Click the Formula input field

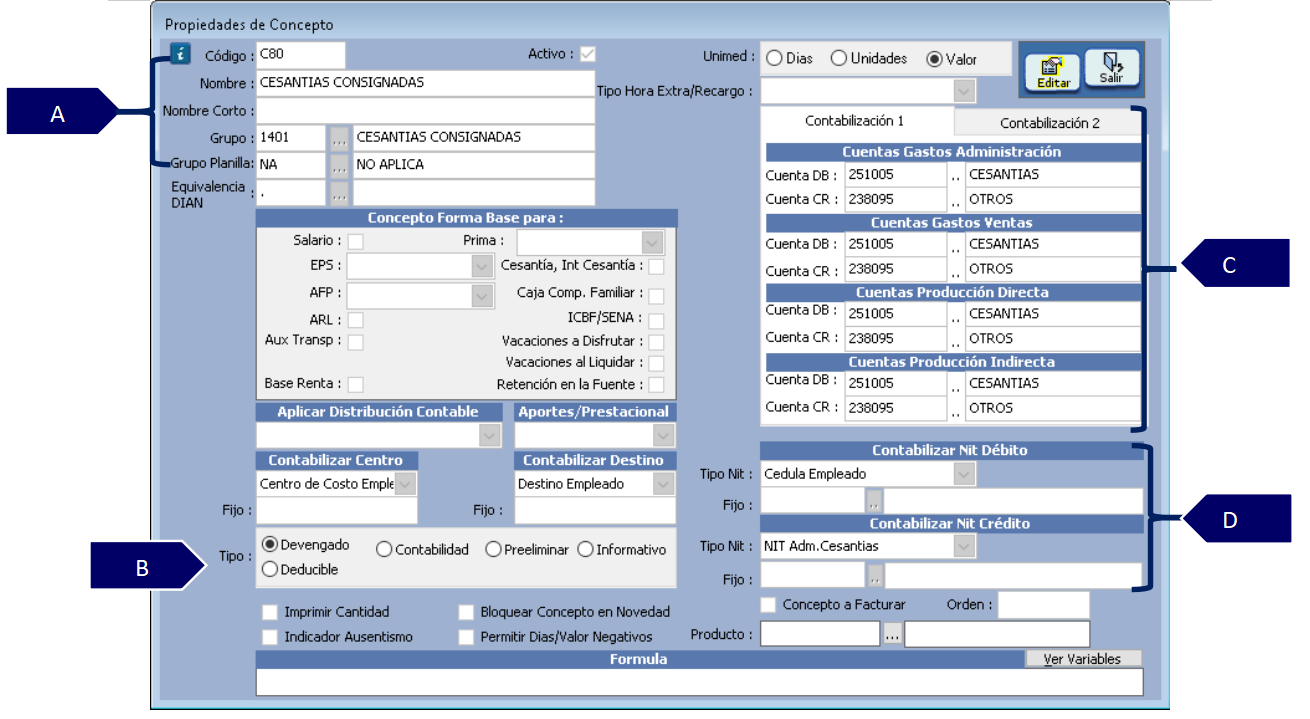coord(699,681)
